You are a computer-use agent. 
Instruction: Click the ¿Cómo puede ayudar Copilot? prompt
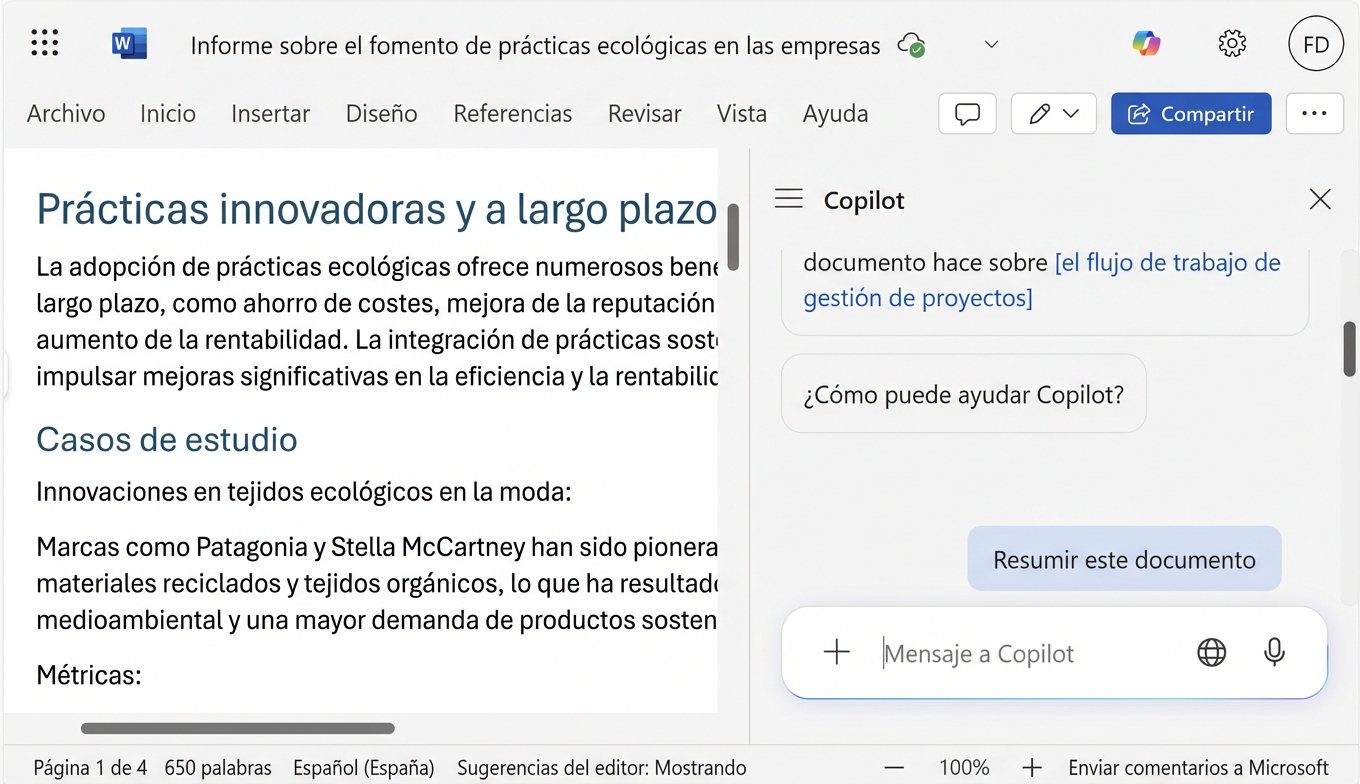[962, 393]
